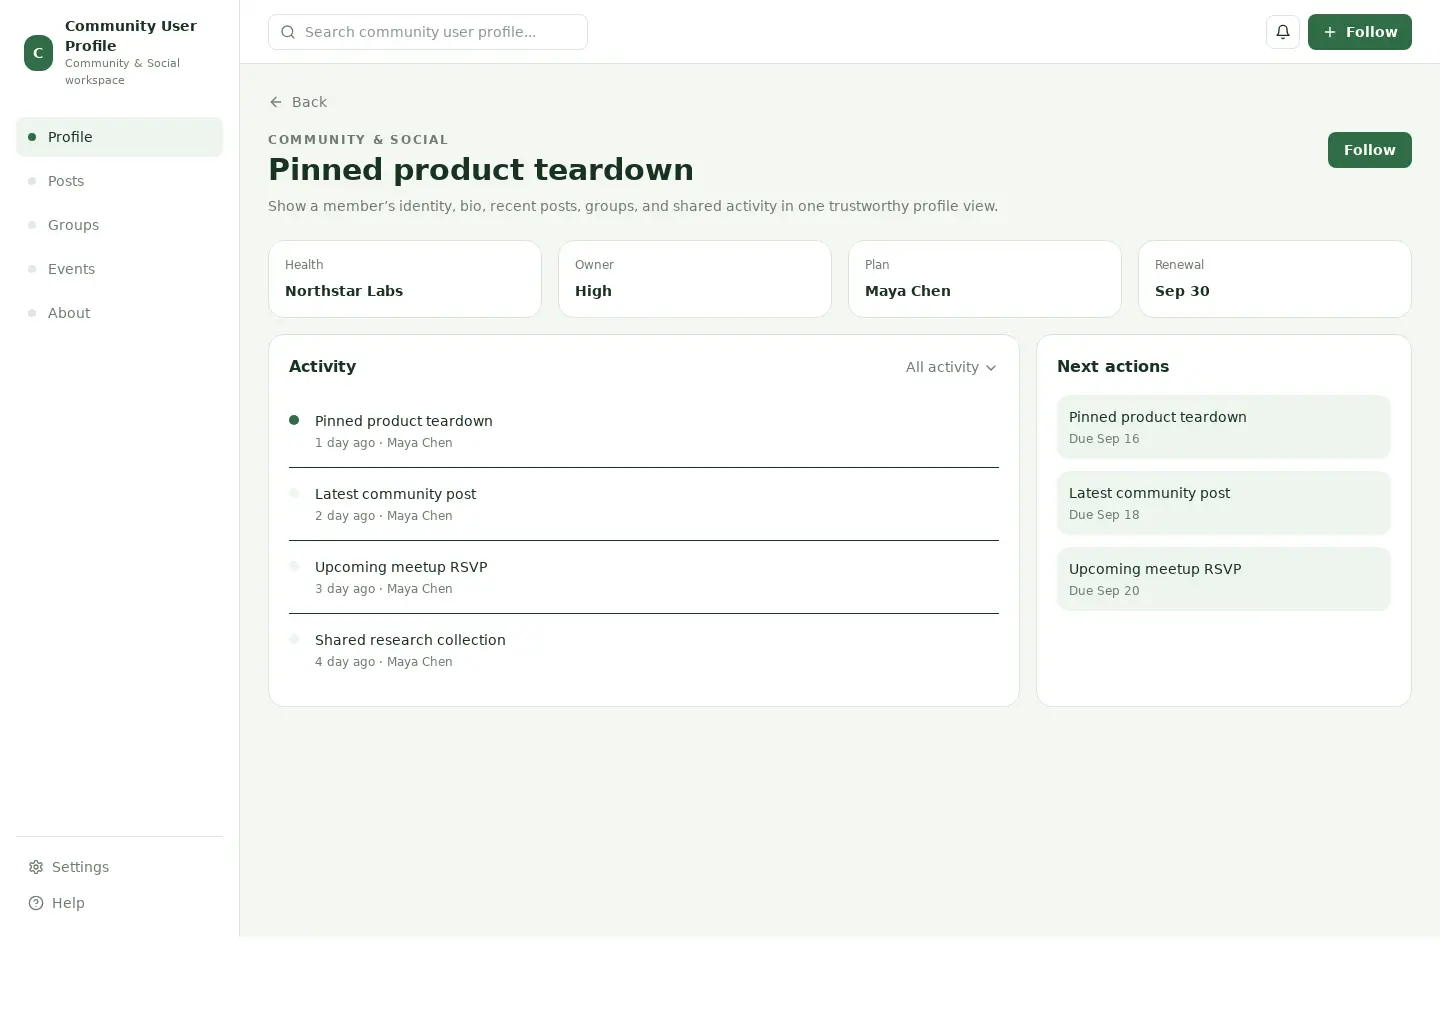Viewport: 1440px width, 1024px height.
Task: Click the '1 day ago · Maya Chen' timestamp
Action: (384, 443)
